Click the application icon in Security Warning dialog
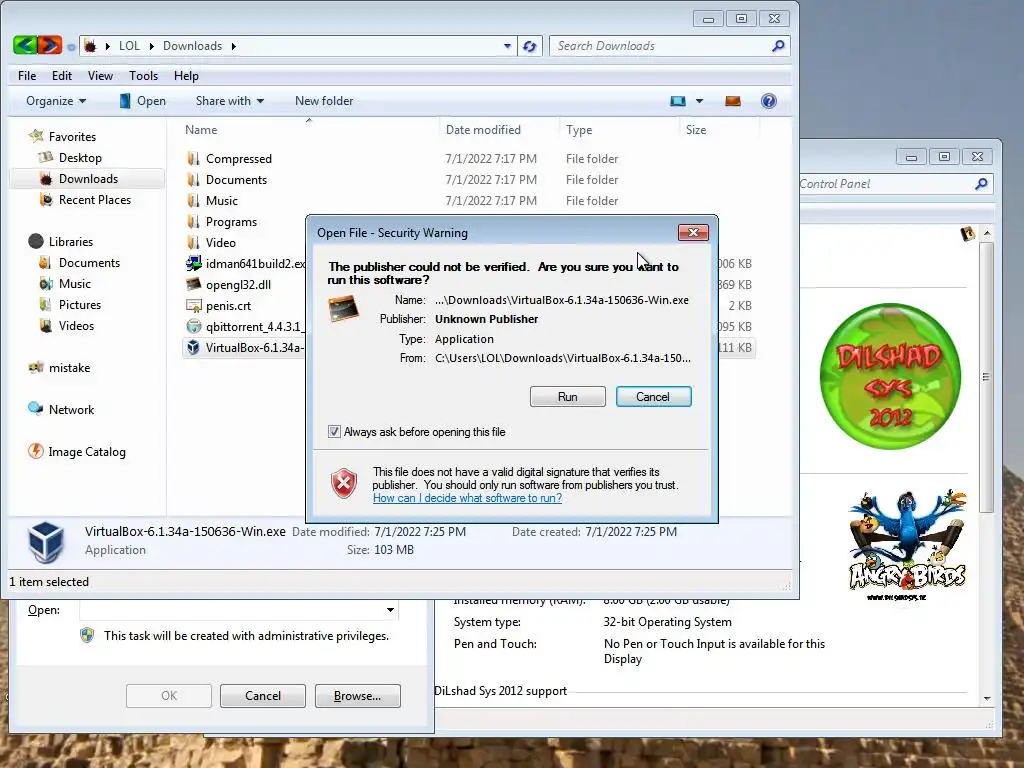Screen dimensions: 1024x768 [344, 308]
